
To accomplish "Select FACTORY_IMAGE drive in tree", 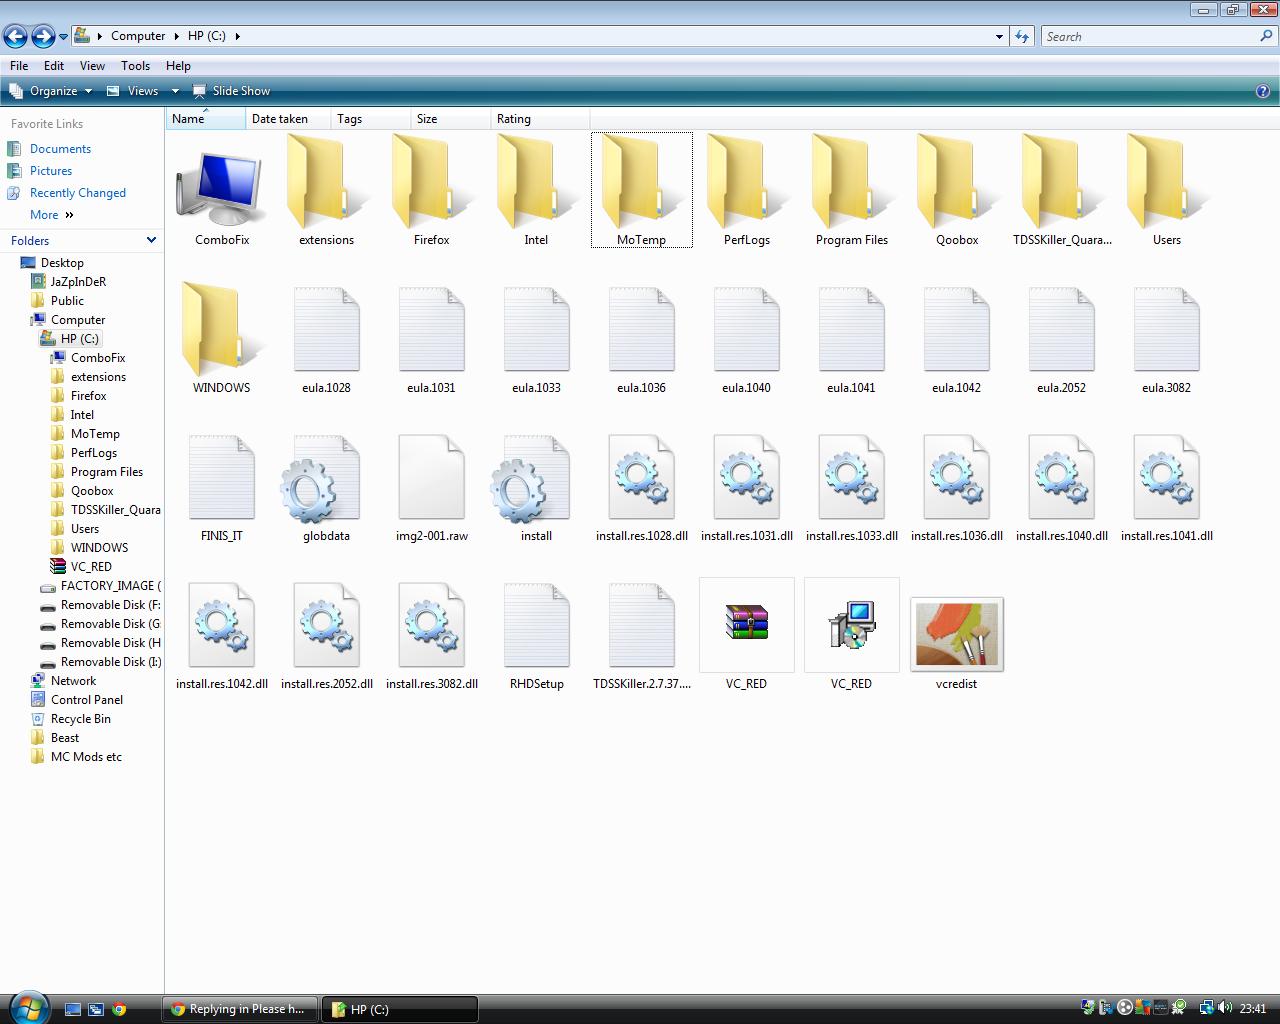I will pyautogui.click(x=110, y=586).
